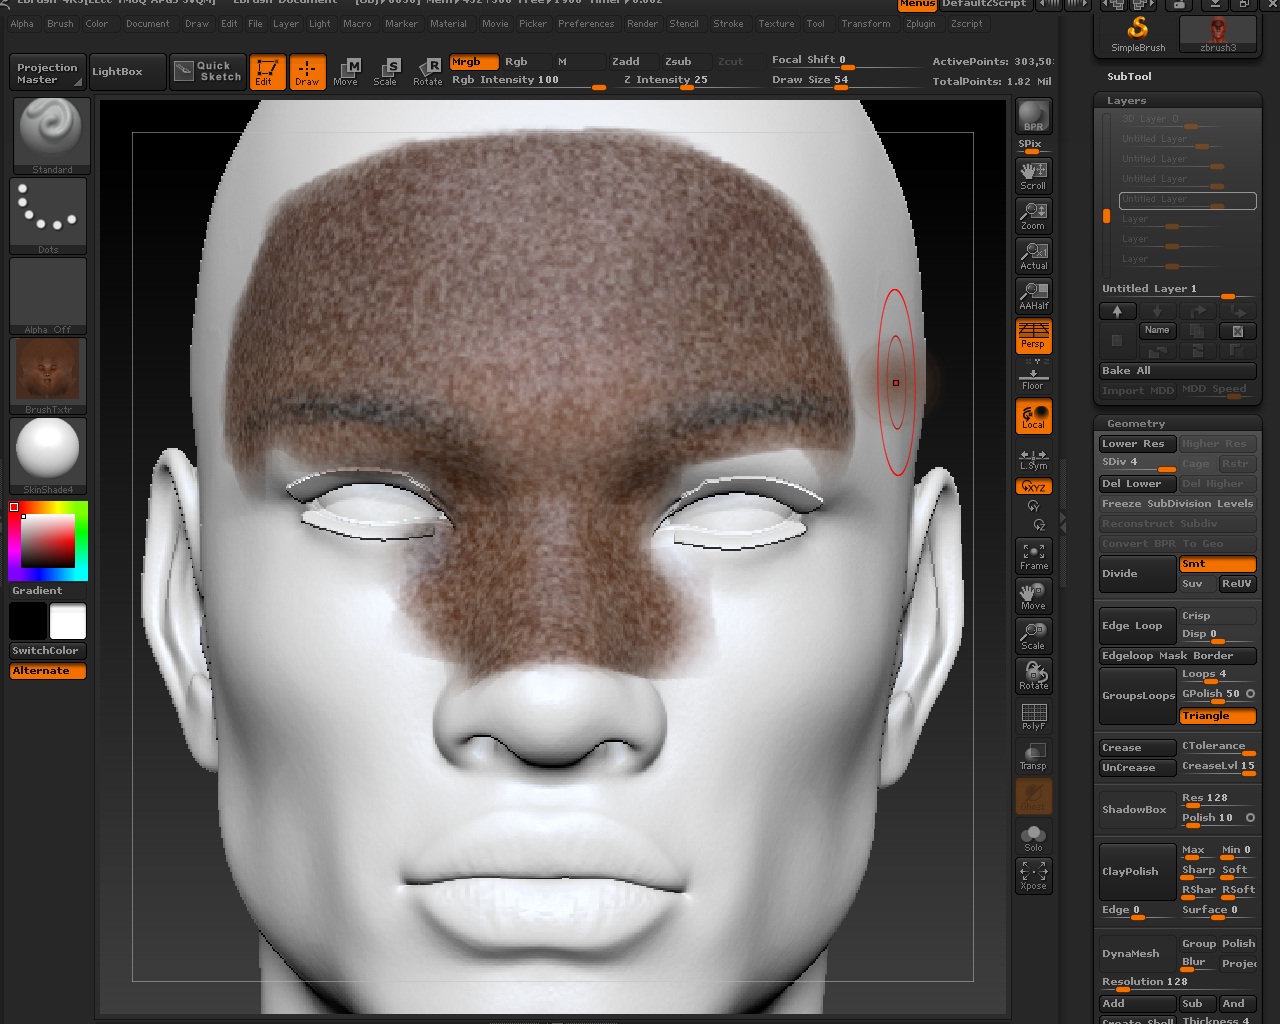Image resolution: width=1280 pixels, height=1024 pixels.
Task: Open the Standard brush picker
Action: (x=51, y=135)
